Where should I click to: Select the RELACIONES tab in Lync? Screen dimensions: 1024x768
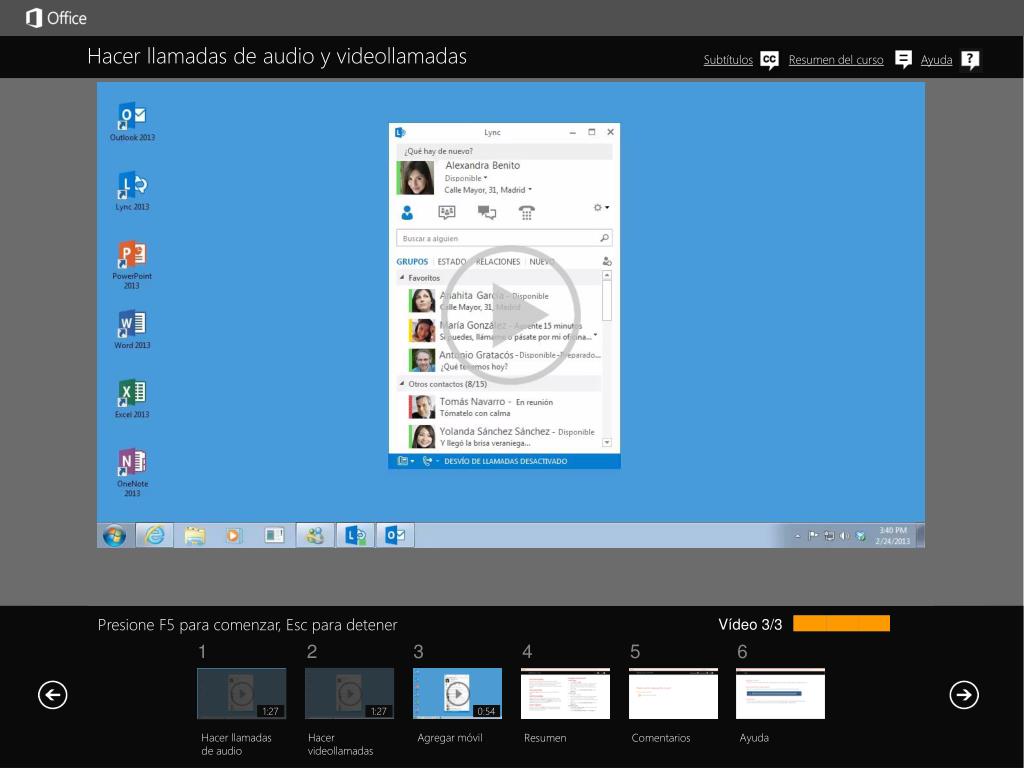coord(498,261)
